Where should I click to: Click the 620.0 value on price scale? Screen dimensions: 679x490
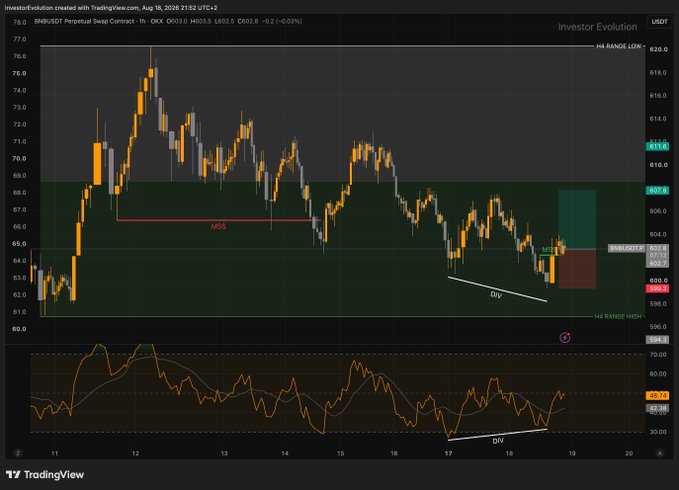click(658, 50)
